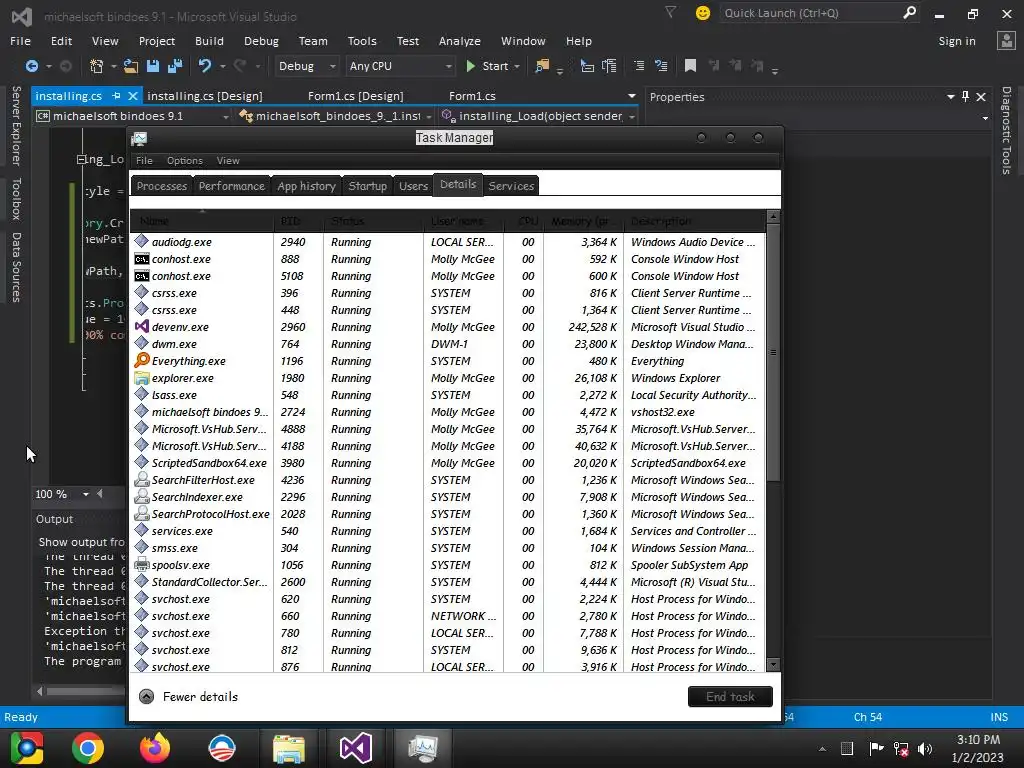The height and width of the screenshot is (768, 1024).
Task: Open Google Chrome from the taskbar
Action: (x=88, y=748)
